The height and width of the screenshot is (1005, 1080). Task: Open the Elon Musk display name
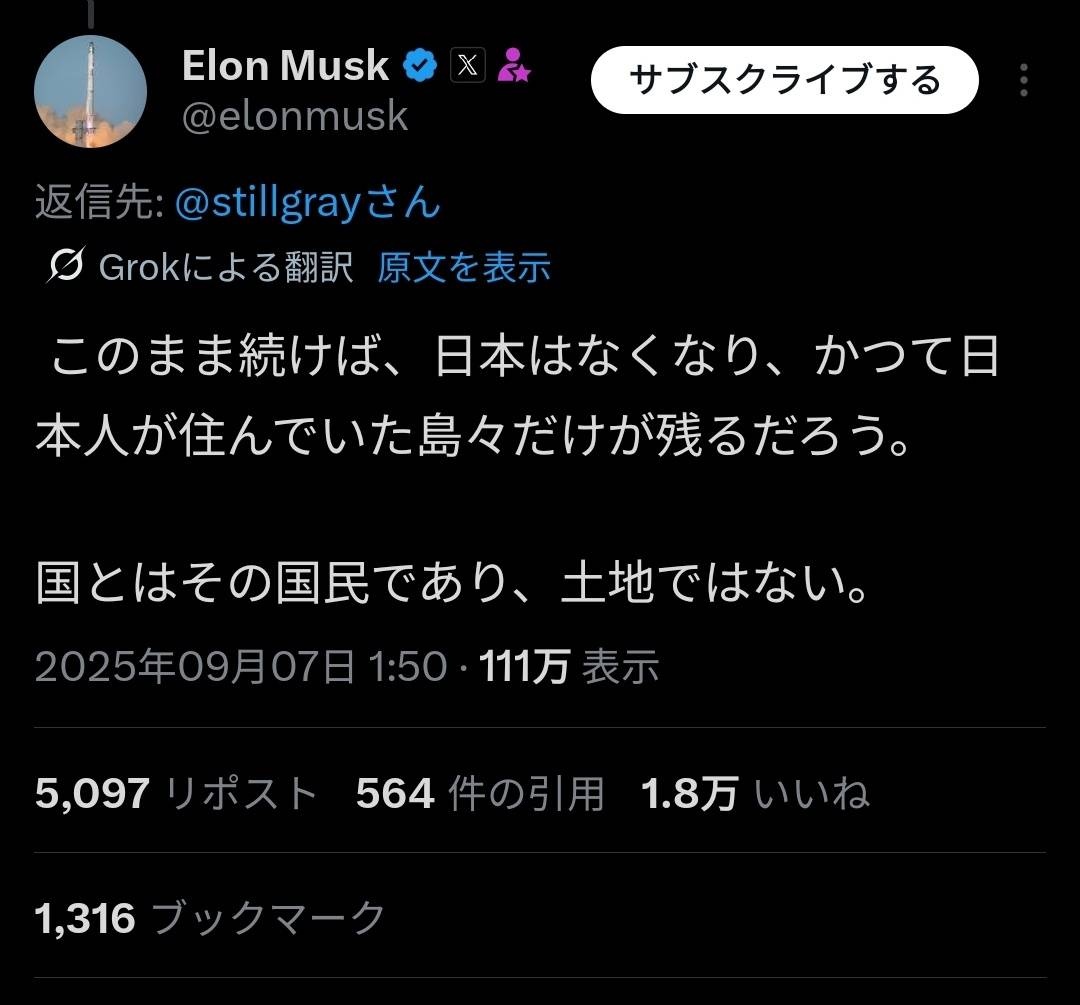pyautogui.click(x=285, y=66)
